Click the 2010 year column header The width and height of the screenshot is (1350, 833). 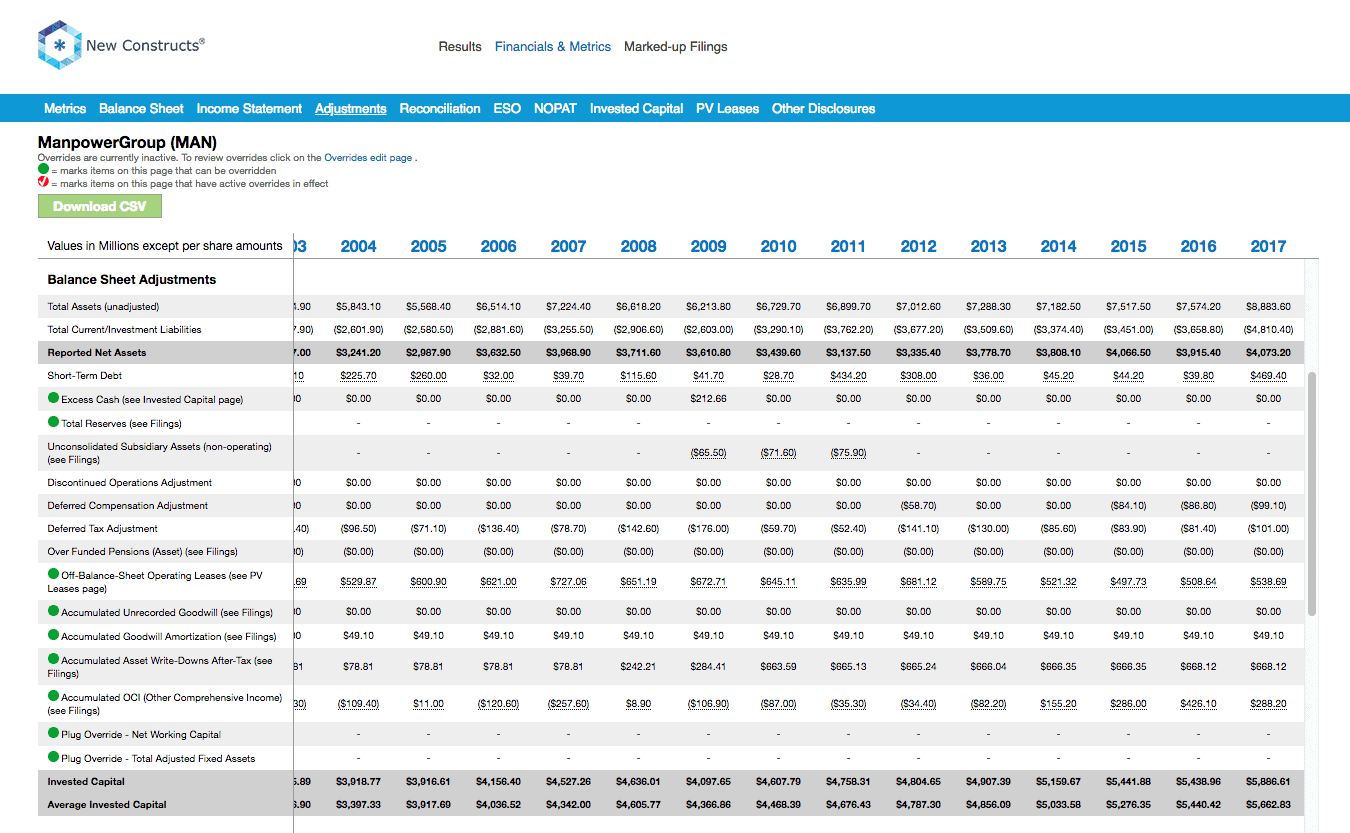[x=778, y=246]
